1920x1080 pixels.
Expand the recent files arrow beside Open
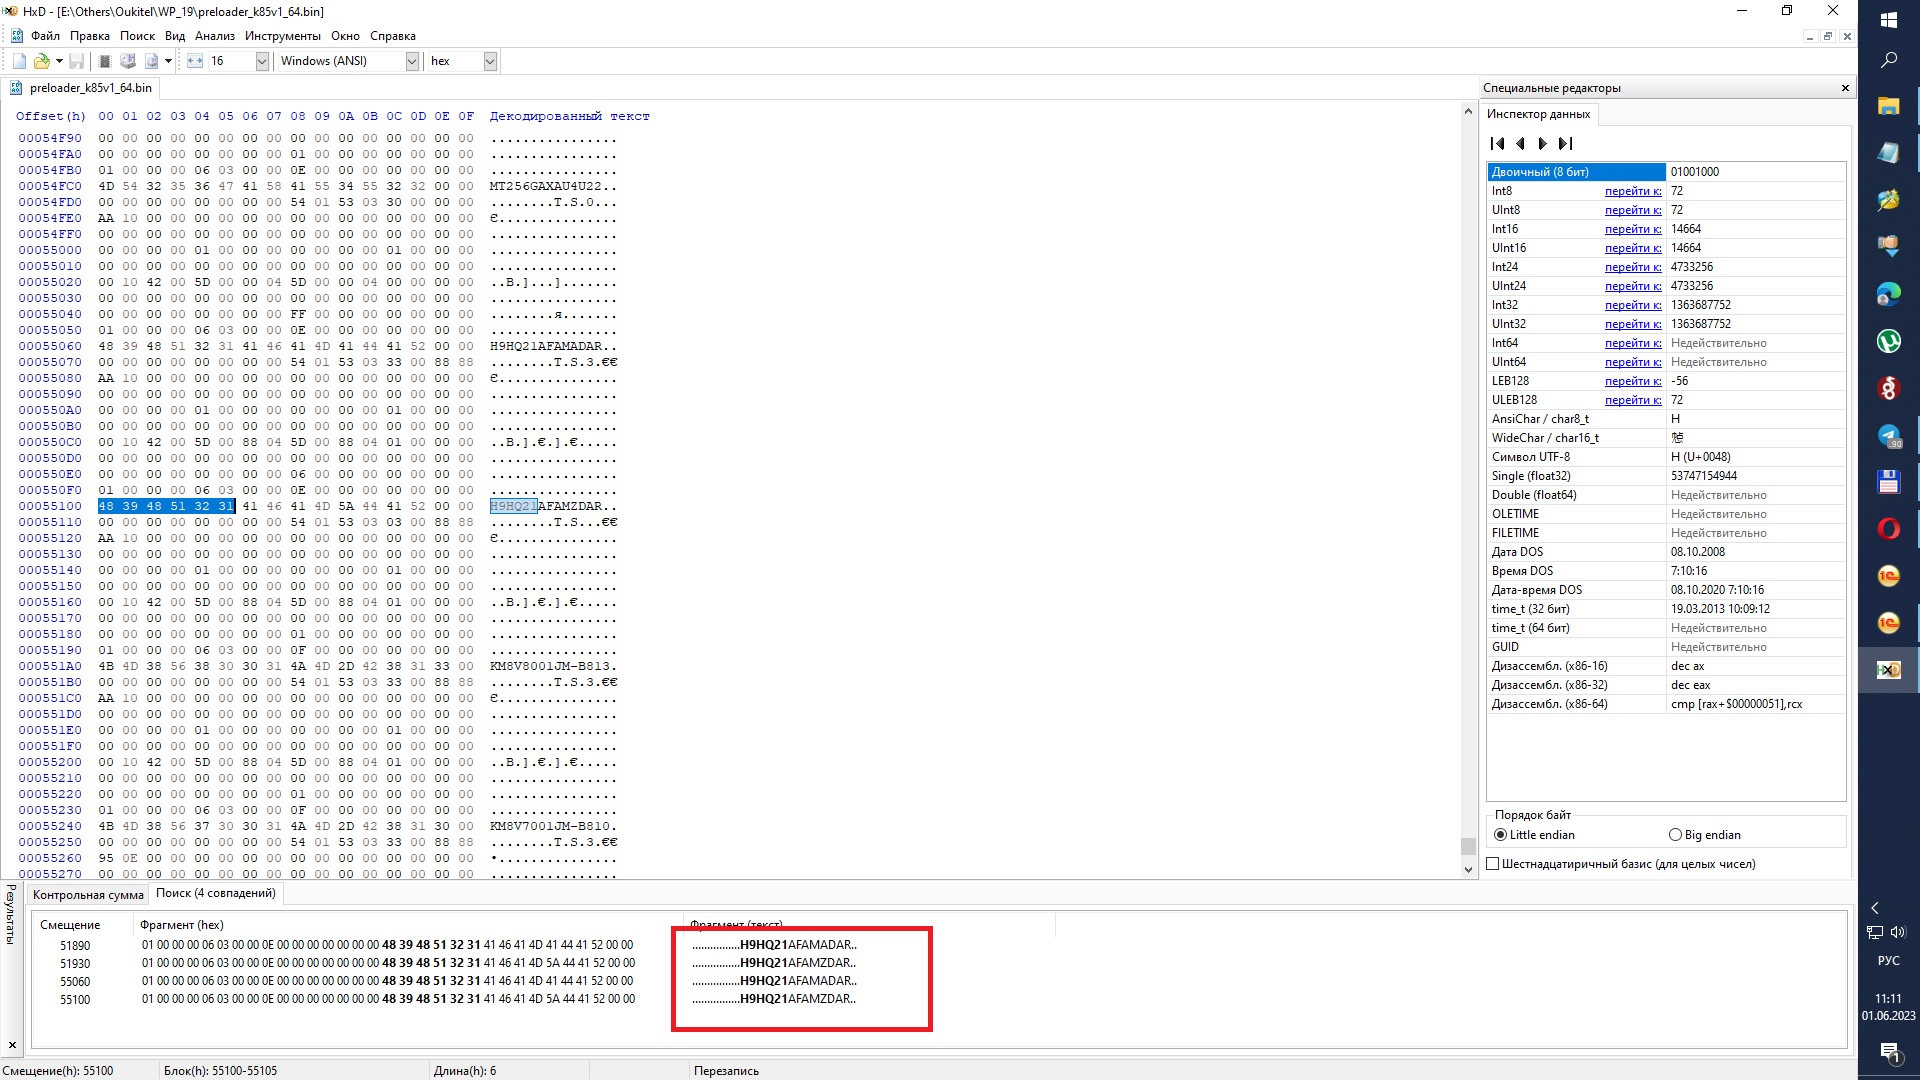[x=59, y=61]
